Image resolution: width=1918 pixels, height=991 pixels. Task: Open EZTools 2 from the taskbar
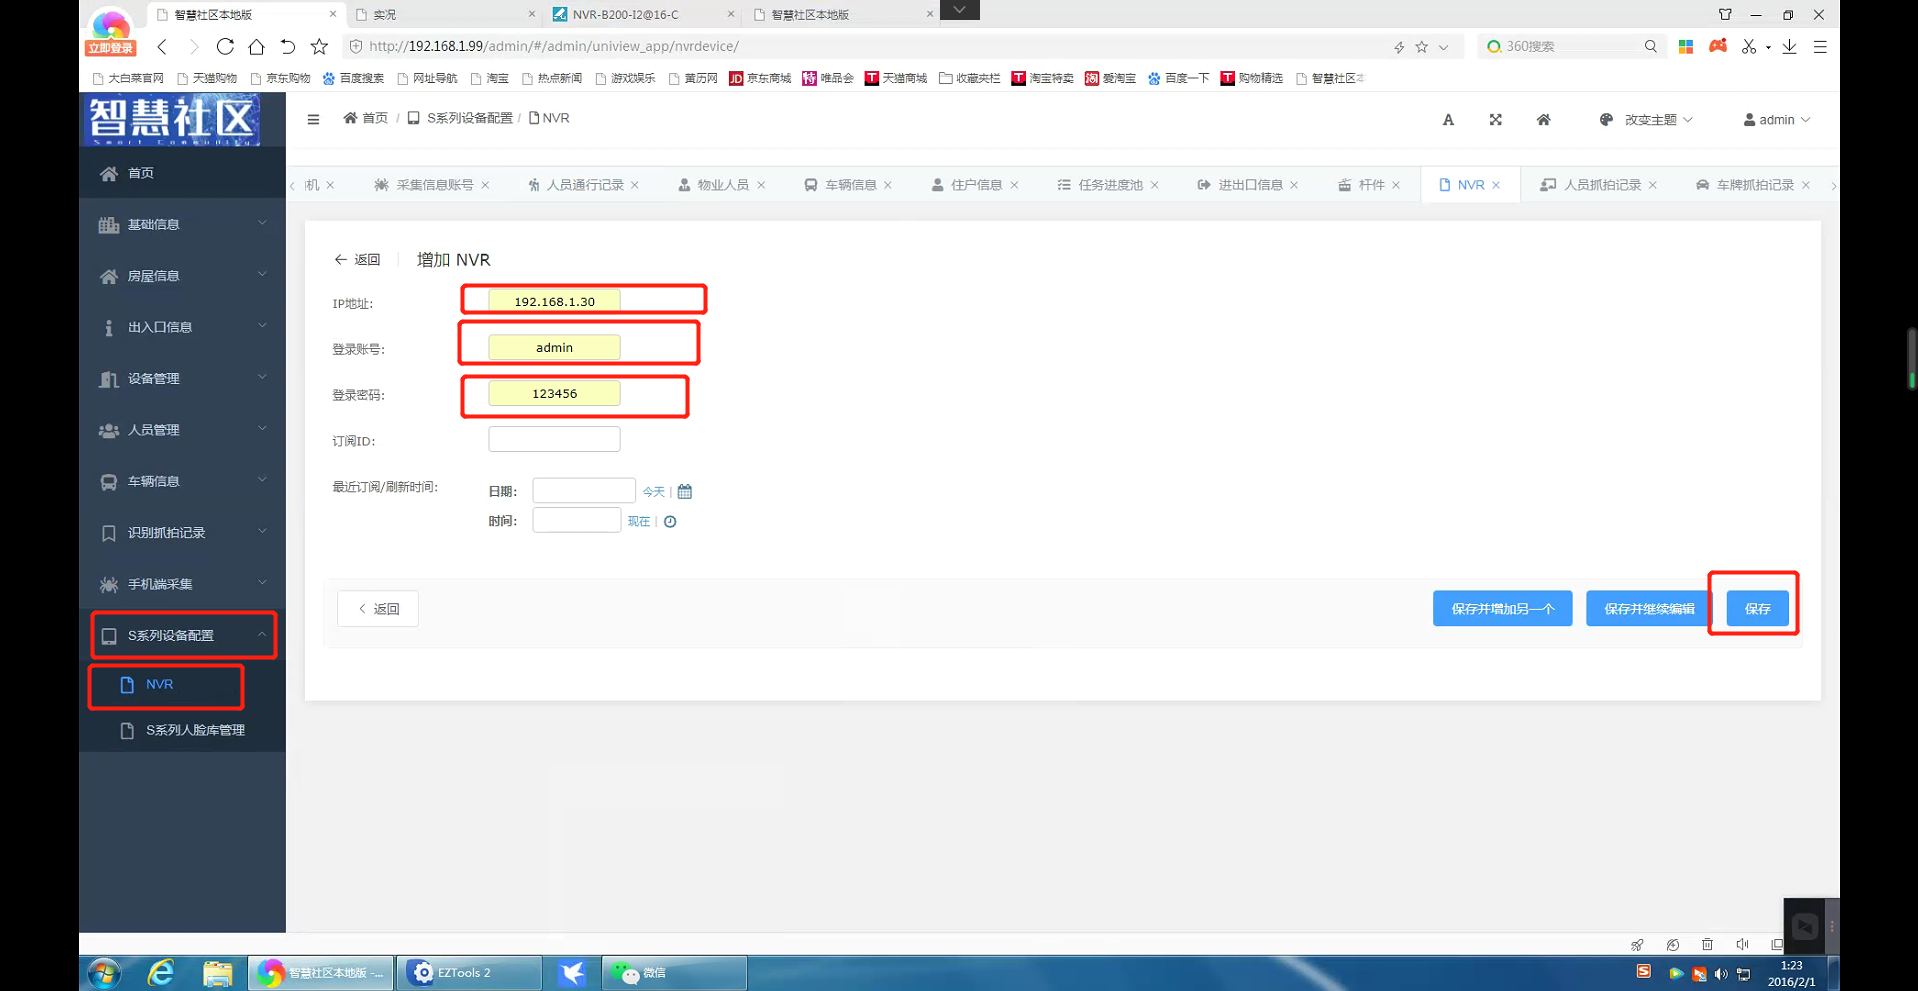click(x=468, y=972)
